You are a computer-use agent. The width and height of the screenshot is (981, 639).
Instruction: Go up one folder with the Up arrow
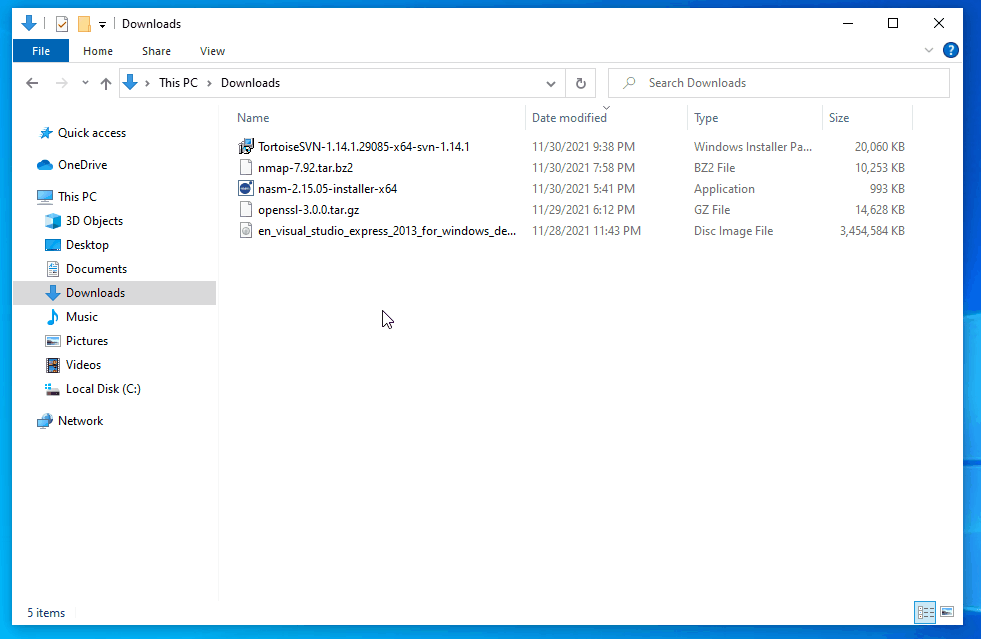(x=106, y=83)
